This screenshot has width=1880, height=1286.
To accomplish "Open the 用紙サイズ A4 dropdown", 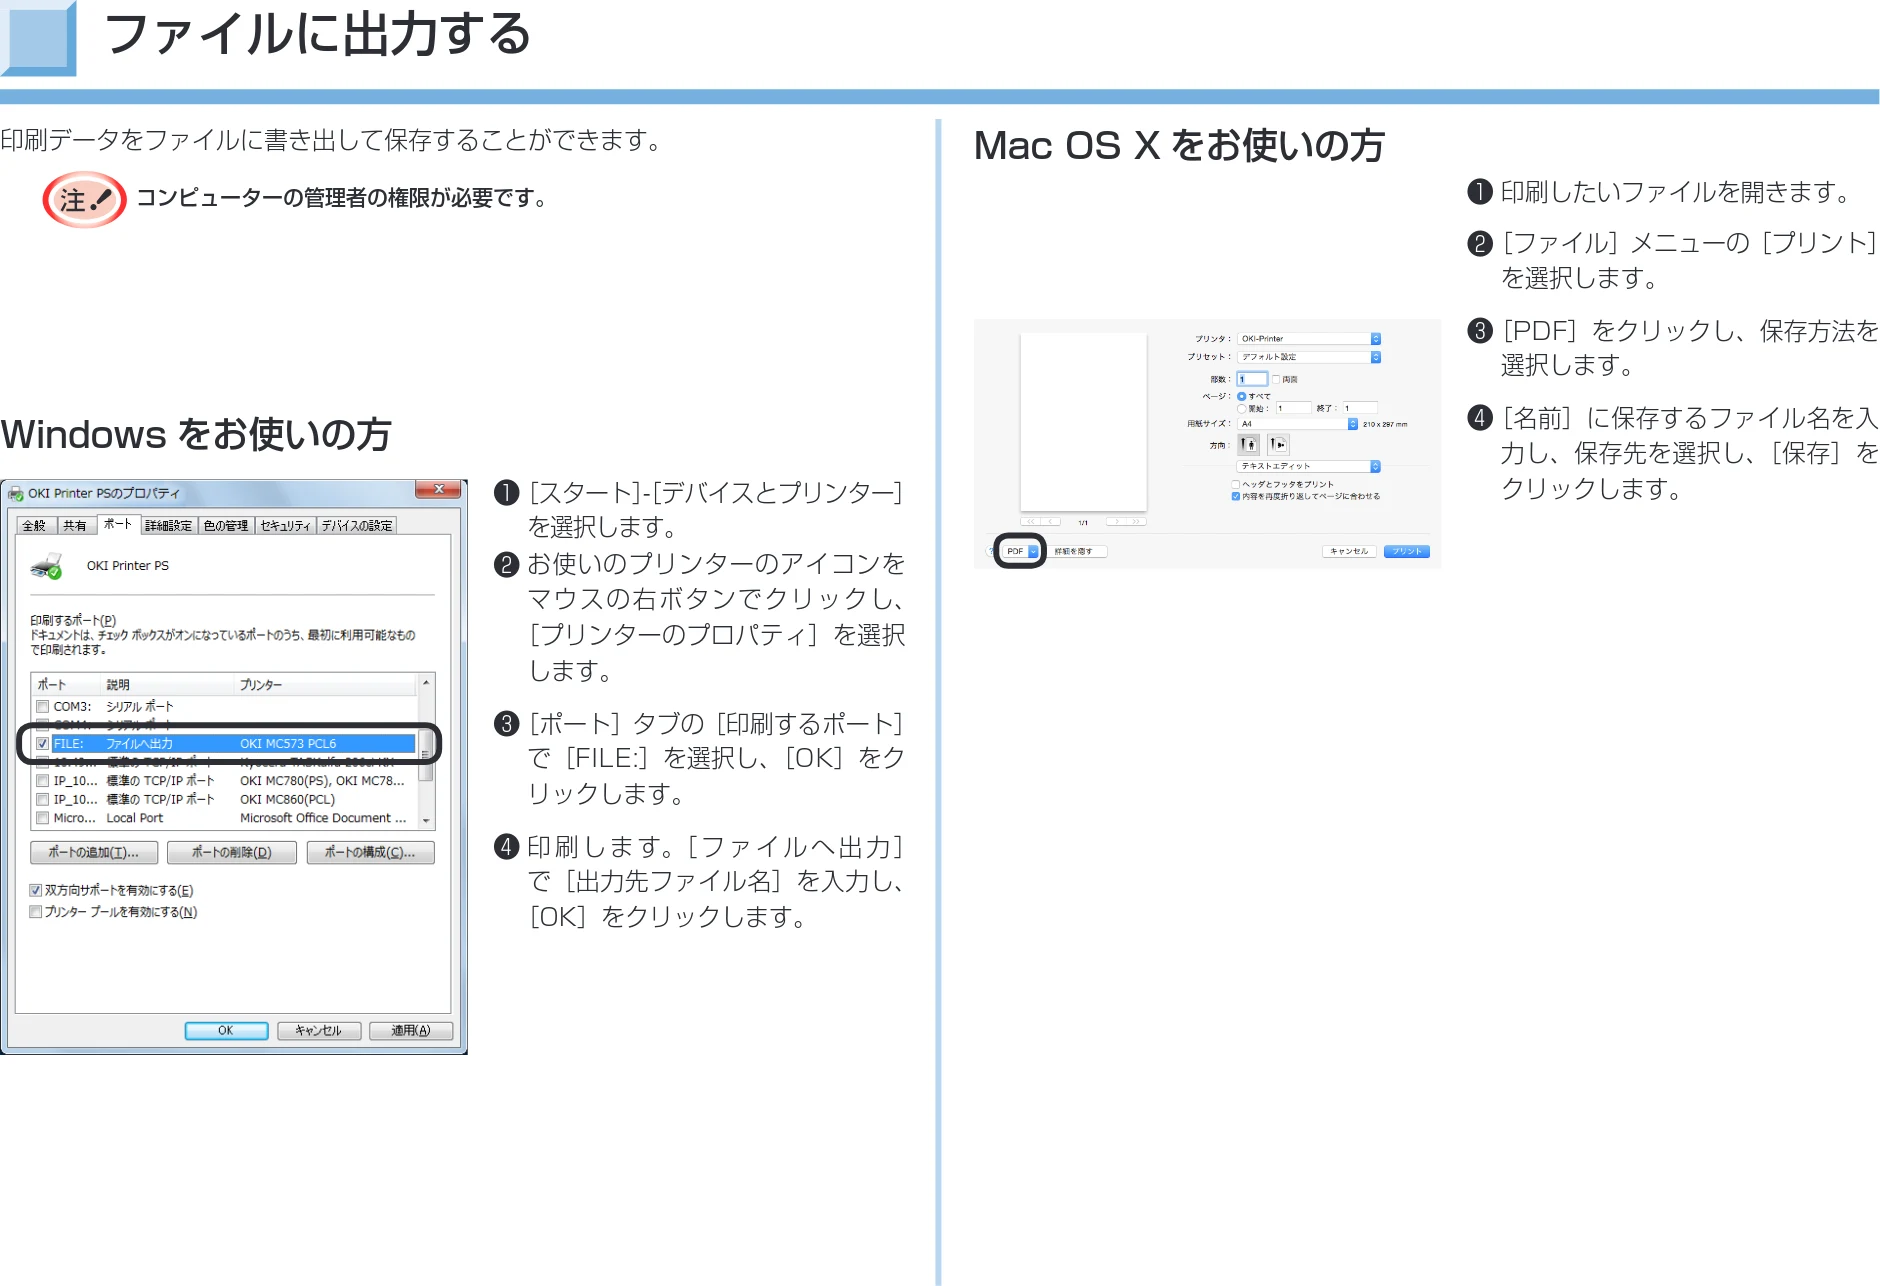I will (x=1298, y=424).
